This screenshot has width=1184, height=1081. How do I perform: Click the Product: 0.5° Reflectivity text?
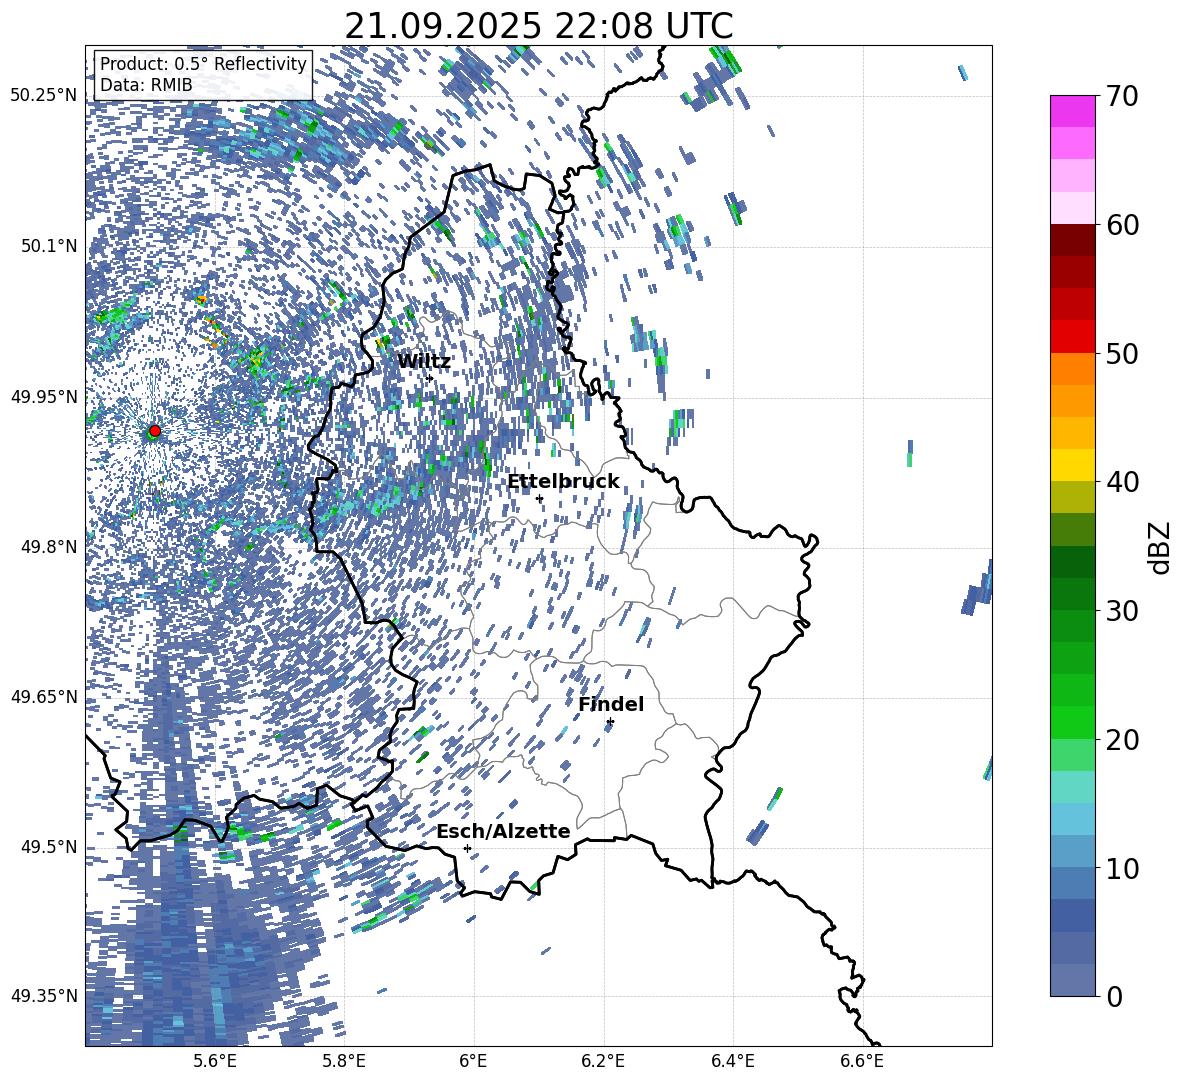(203, 64)
